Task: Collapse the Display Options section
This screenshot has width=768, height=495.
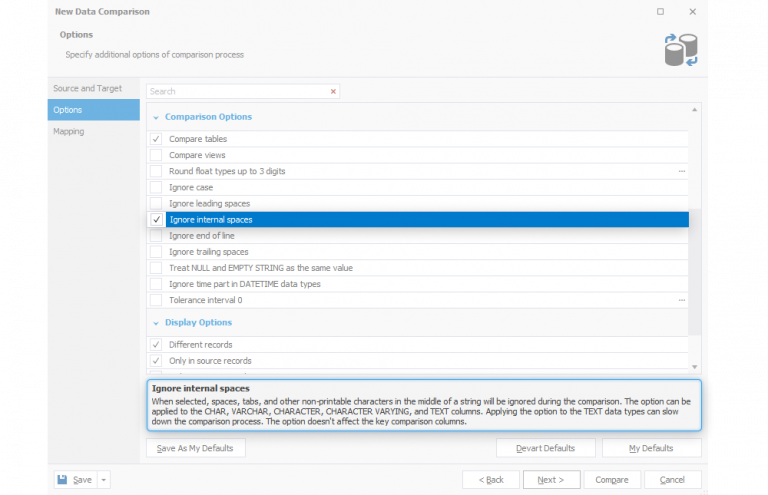Action: (156, 323)
